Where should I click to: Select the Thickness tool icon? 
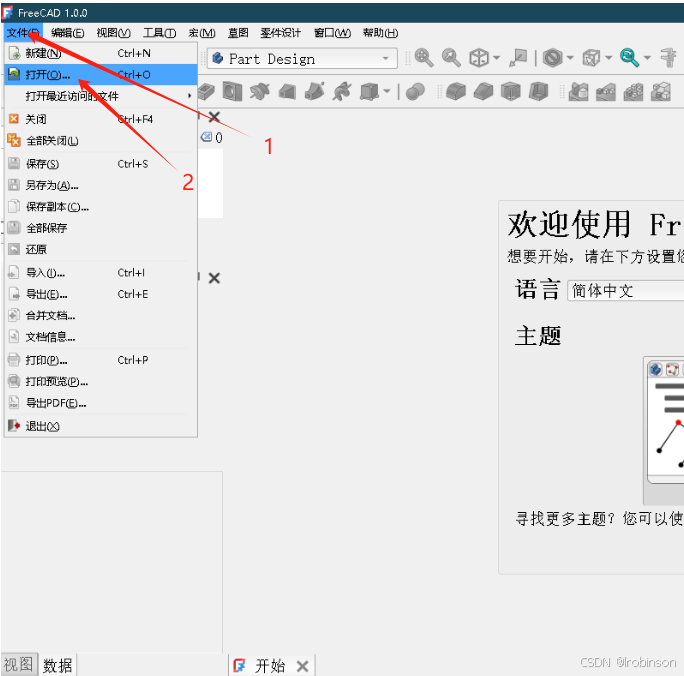[x=538, y=92]
